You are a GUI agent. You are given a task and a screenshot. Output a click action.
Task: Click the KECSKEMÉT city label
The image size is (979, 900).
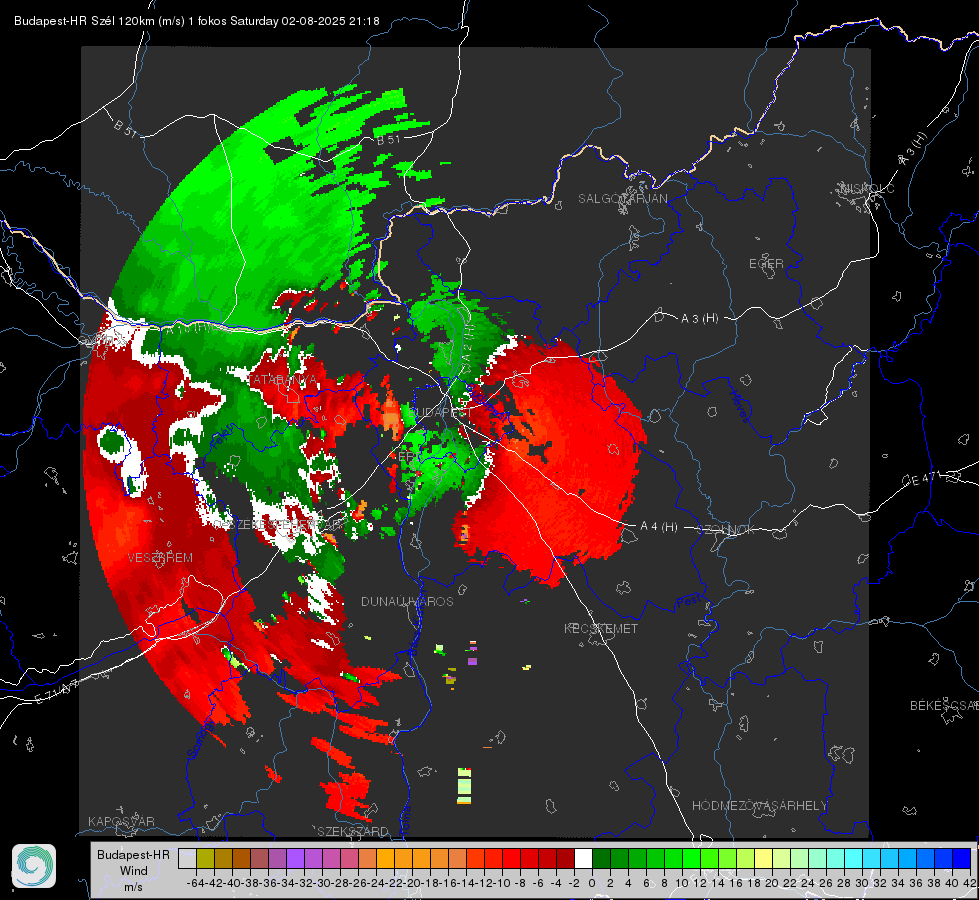click(601, 628)
